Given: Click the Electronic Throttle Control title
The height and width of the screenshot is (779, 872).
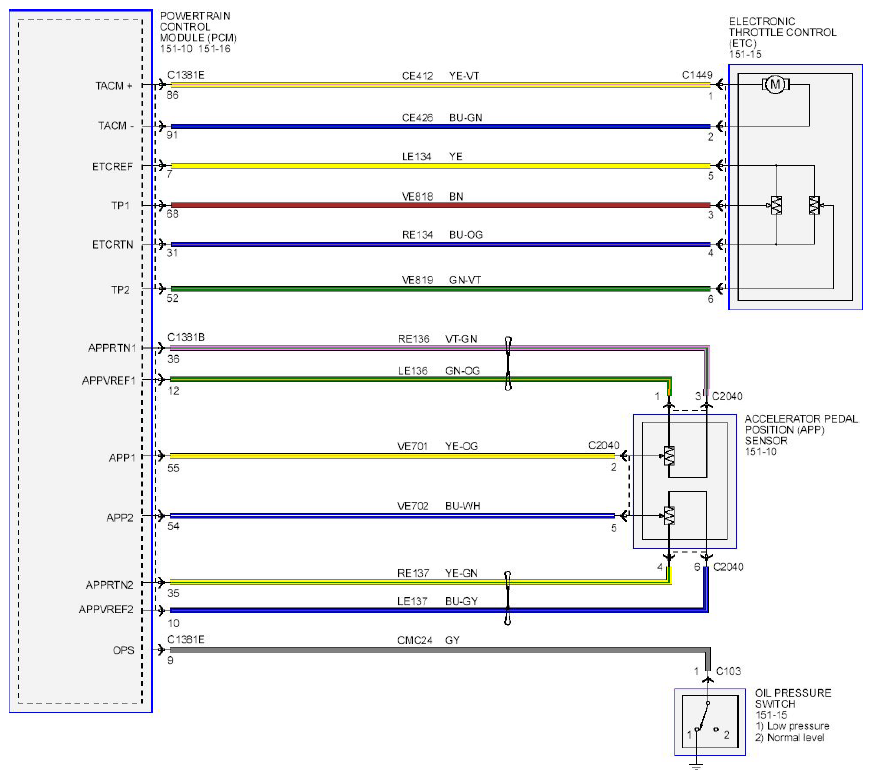Looking at the screenshot, I should 782,32.
